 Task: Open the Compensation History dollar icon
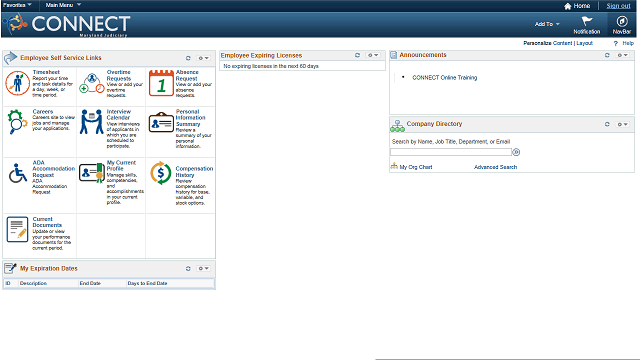161,173
